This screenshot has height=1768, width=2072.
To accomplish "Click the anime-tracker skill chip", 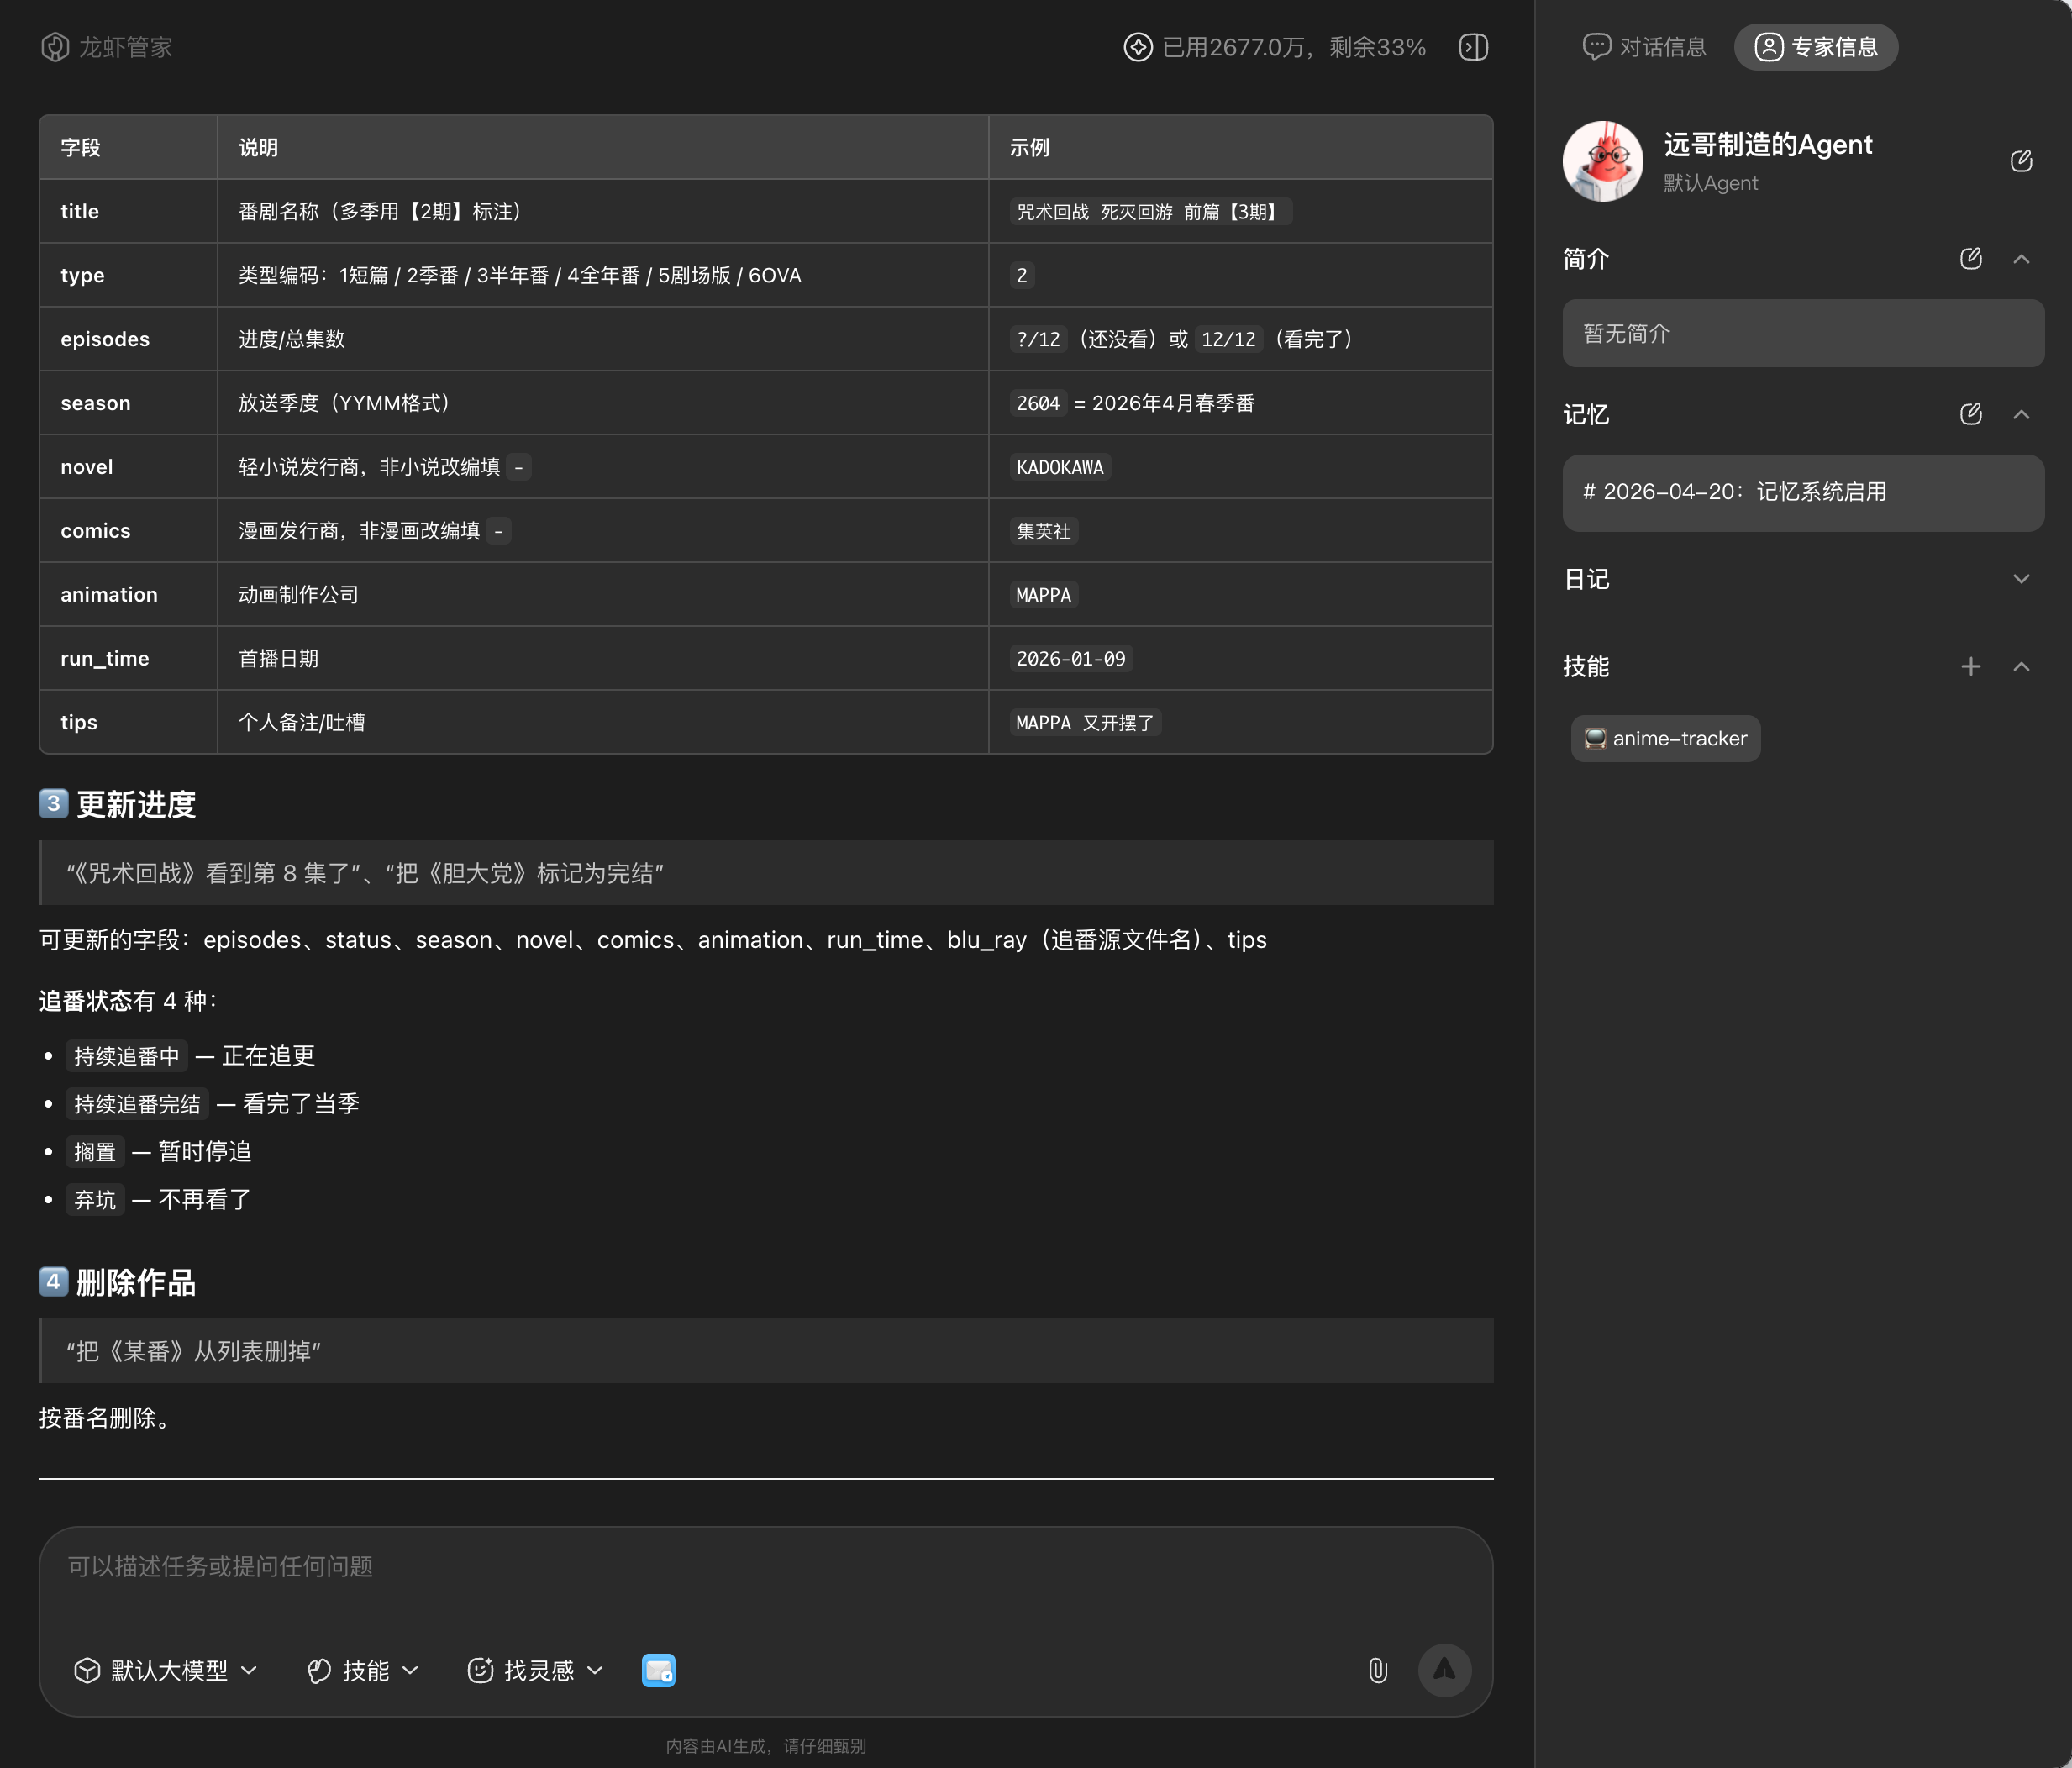I will point(1665,739).
